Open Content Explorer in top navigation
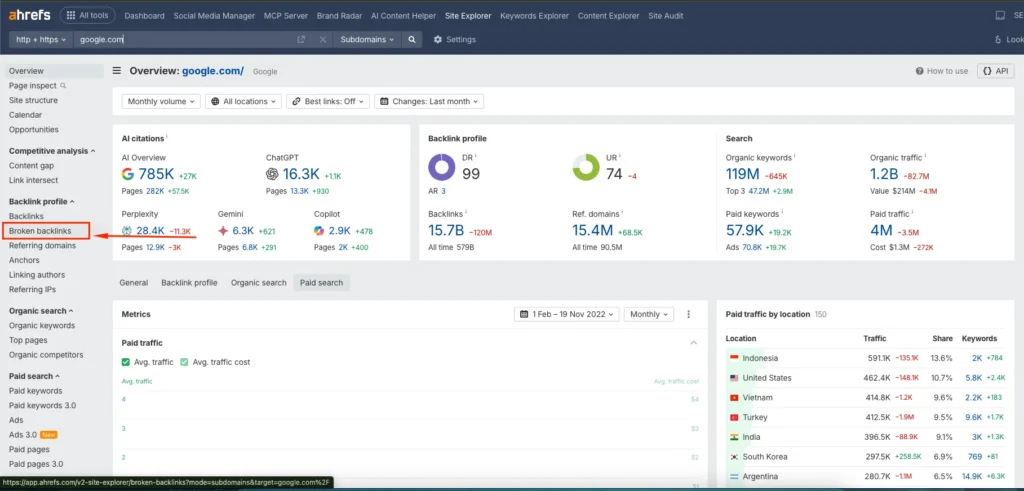Viewport: 1024px width, 491px height. [x=608, y=16]
